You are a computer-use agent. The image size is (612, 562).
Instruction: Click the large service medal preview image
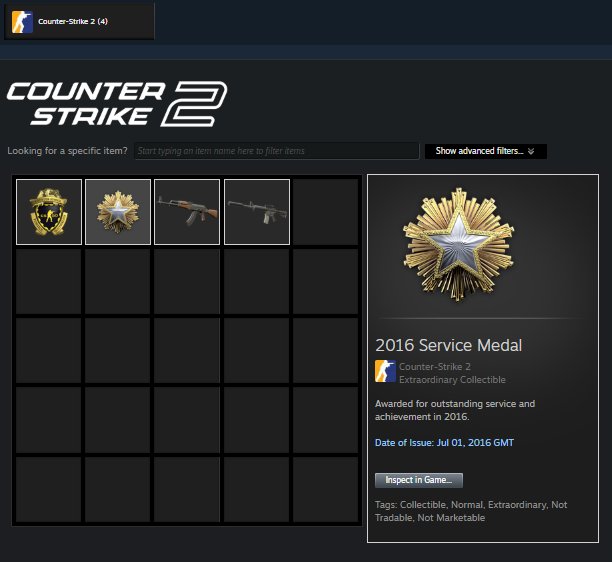coord(459,245)
